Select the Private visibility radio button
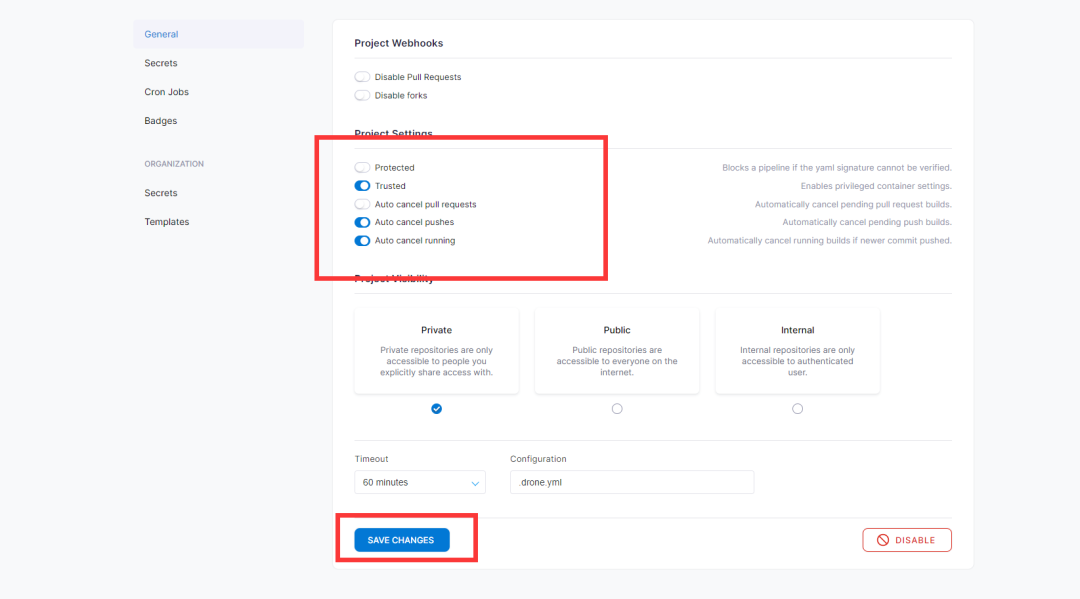 437,409
